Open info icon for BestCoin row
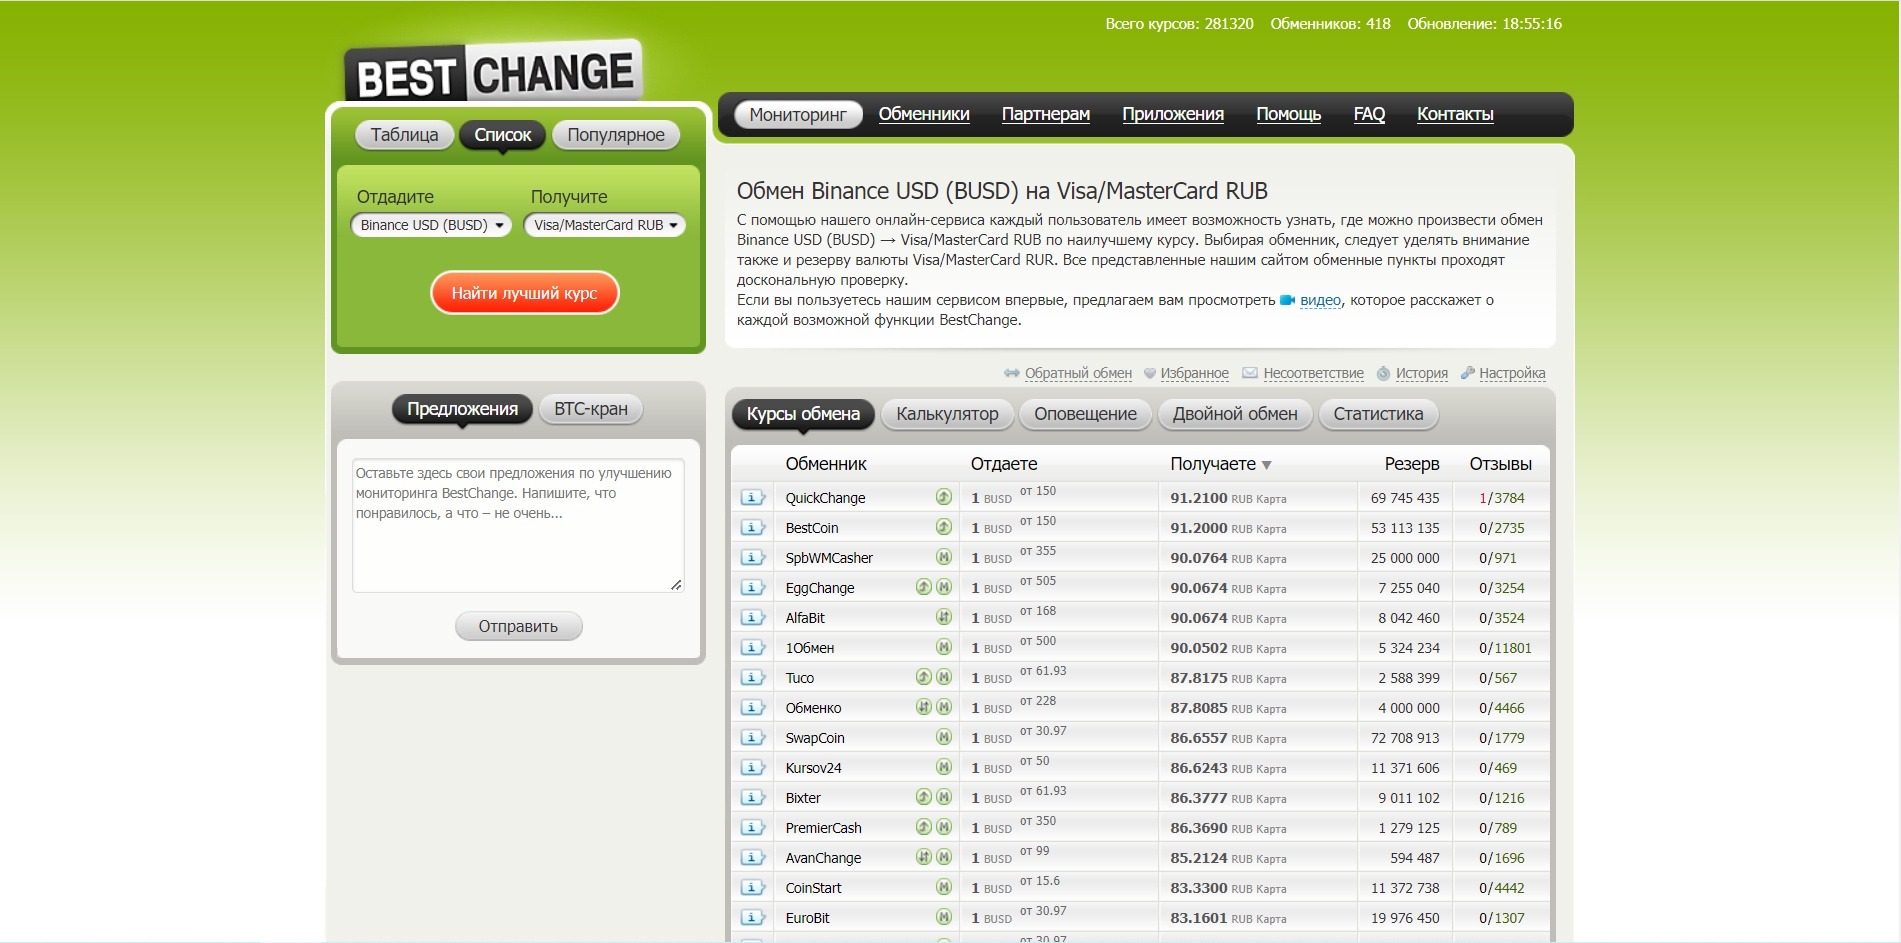The image size is (1901, 943). click(x=752, y=528)
